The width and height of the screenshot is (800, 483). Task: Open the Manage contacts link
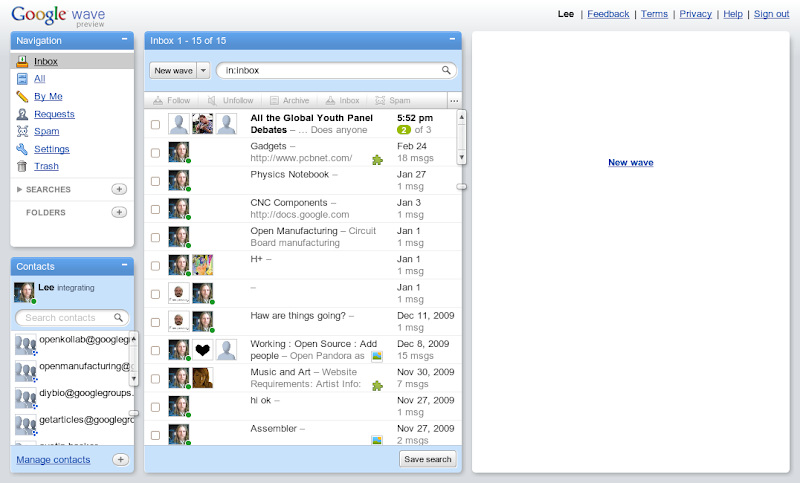tap(53, 460)
